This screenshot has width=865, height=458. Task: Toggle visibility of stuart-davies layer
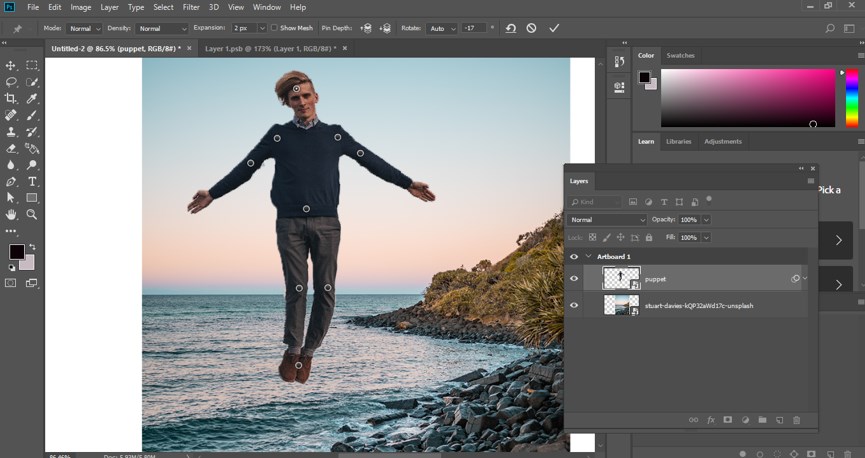(x=574, y=305)
